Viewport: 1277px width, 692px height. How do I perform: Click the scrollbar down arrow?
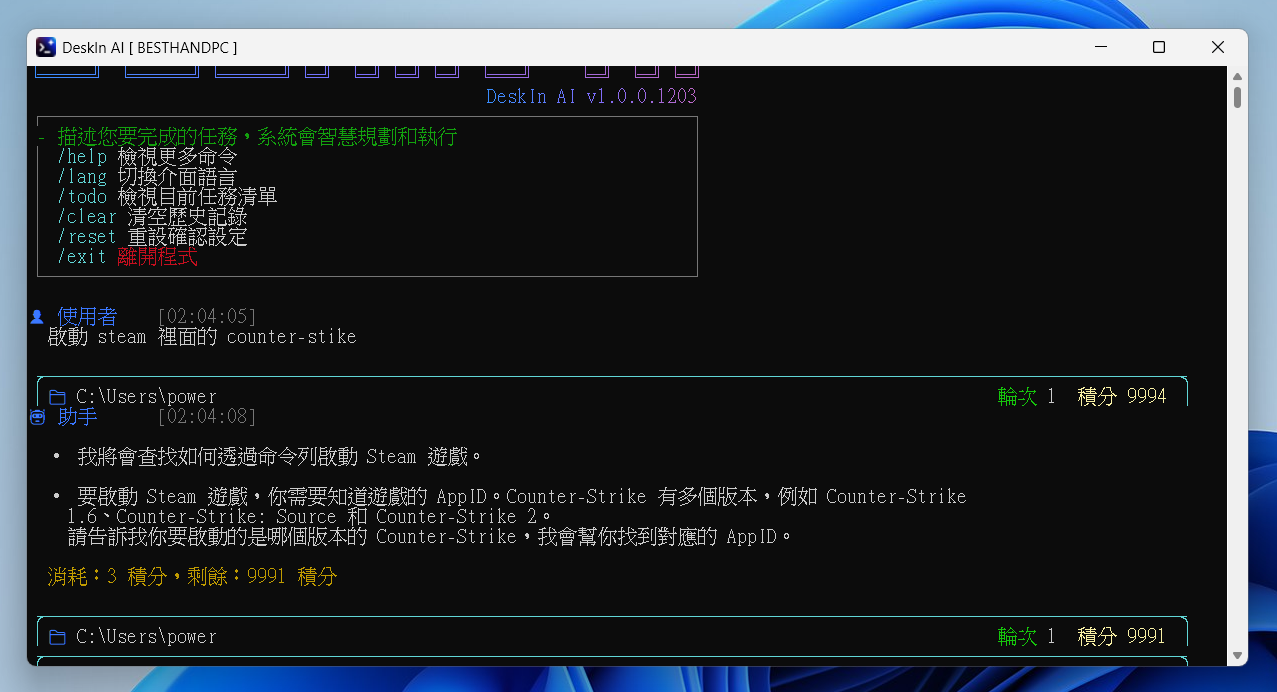click(x=1238, y=655)
